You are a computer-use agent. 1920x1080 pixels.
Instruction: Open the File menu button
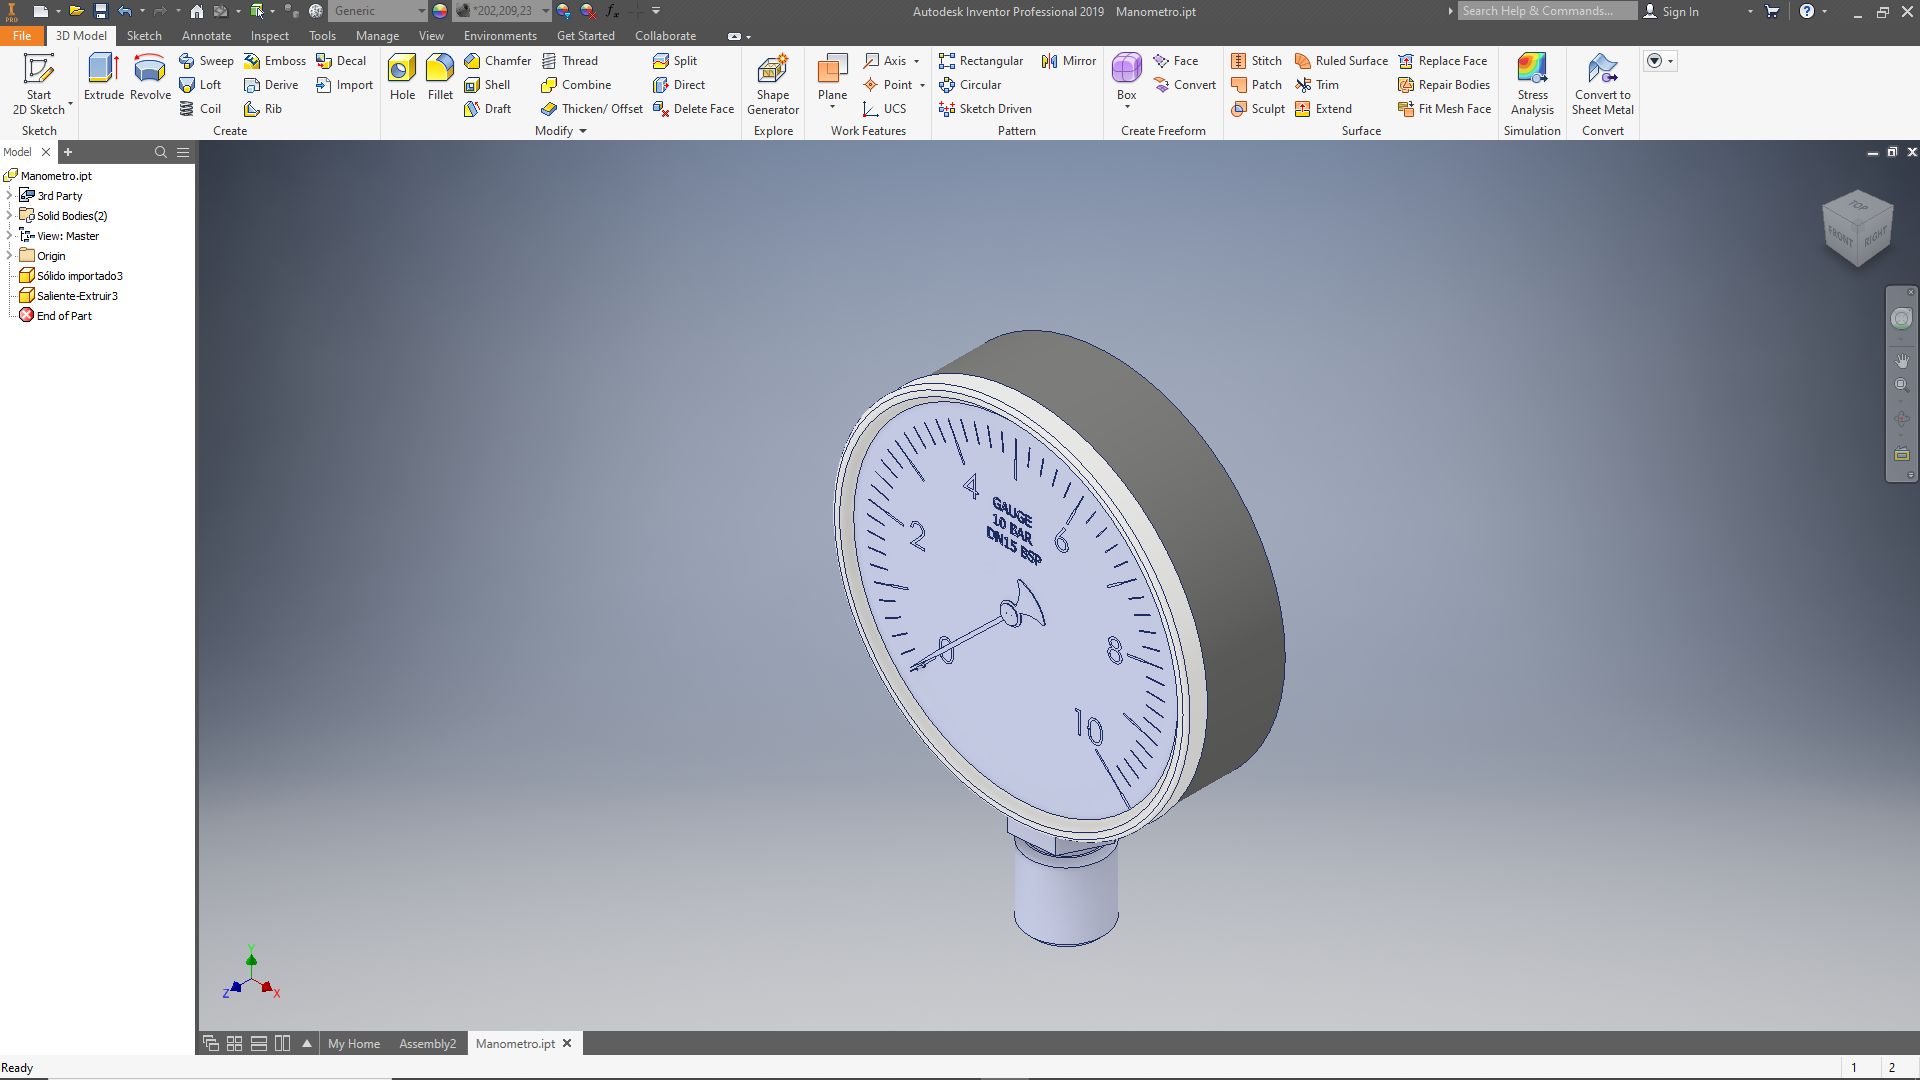click(22, 36)
